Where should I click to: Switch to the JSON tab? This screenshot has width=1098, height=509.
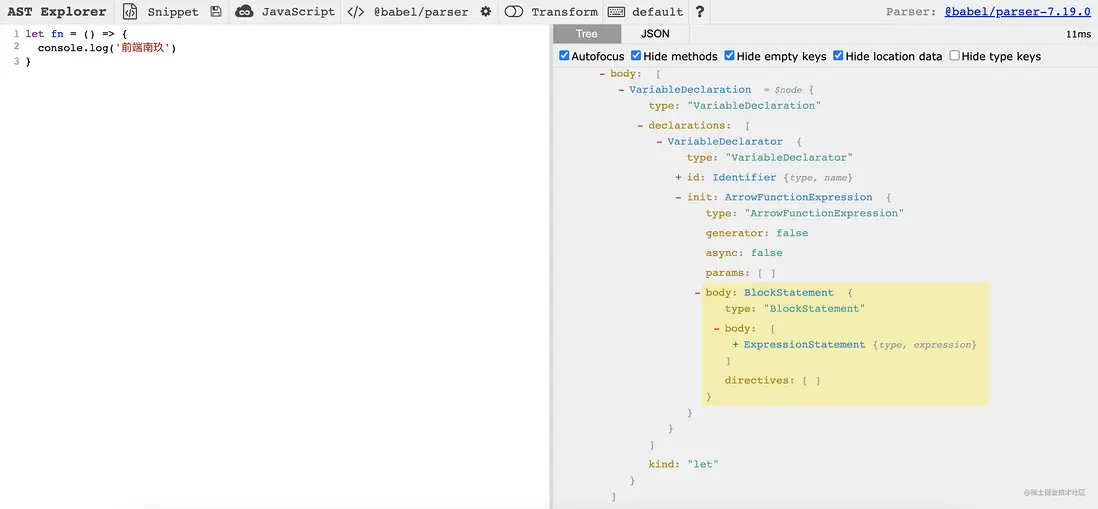pyautogui.click(x=655, y=34)
